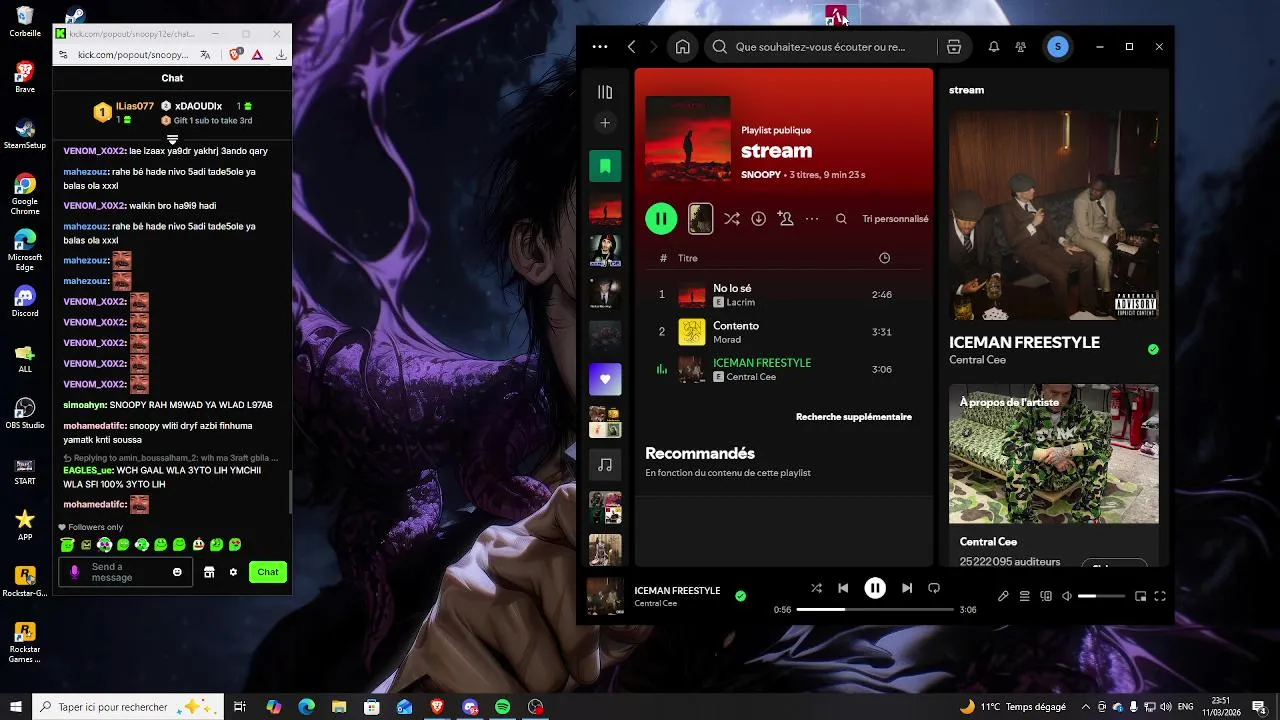This screenshot has width=1280, height=720.
Task: Open SNOOPY playlist owner link
Action: tap(761, 175)
